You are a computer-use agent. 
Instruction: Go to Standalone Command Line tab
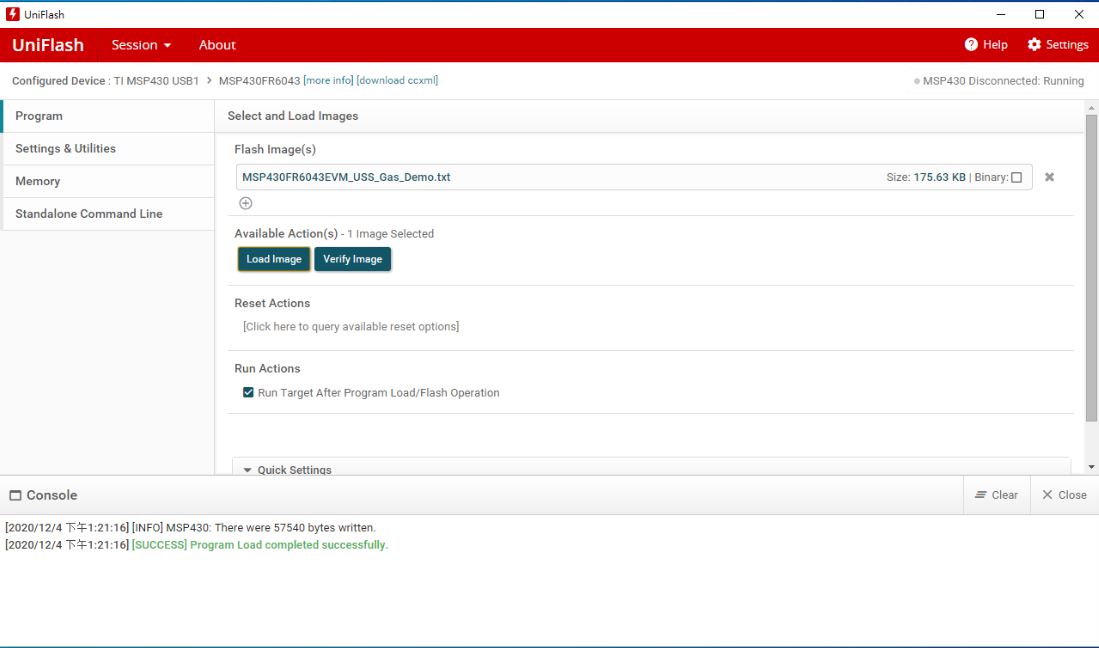coord(109,214)
